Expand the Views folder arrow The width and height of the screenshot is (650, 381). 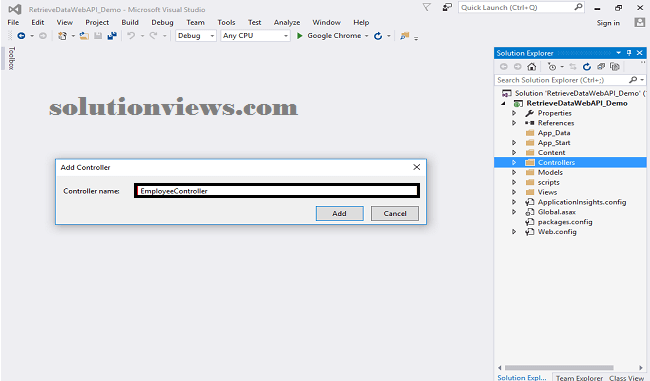coord(514,192)
